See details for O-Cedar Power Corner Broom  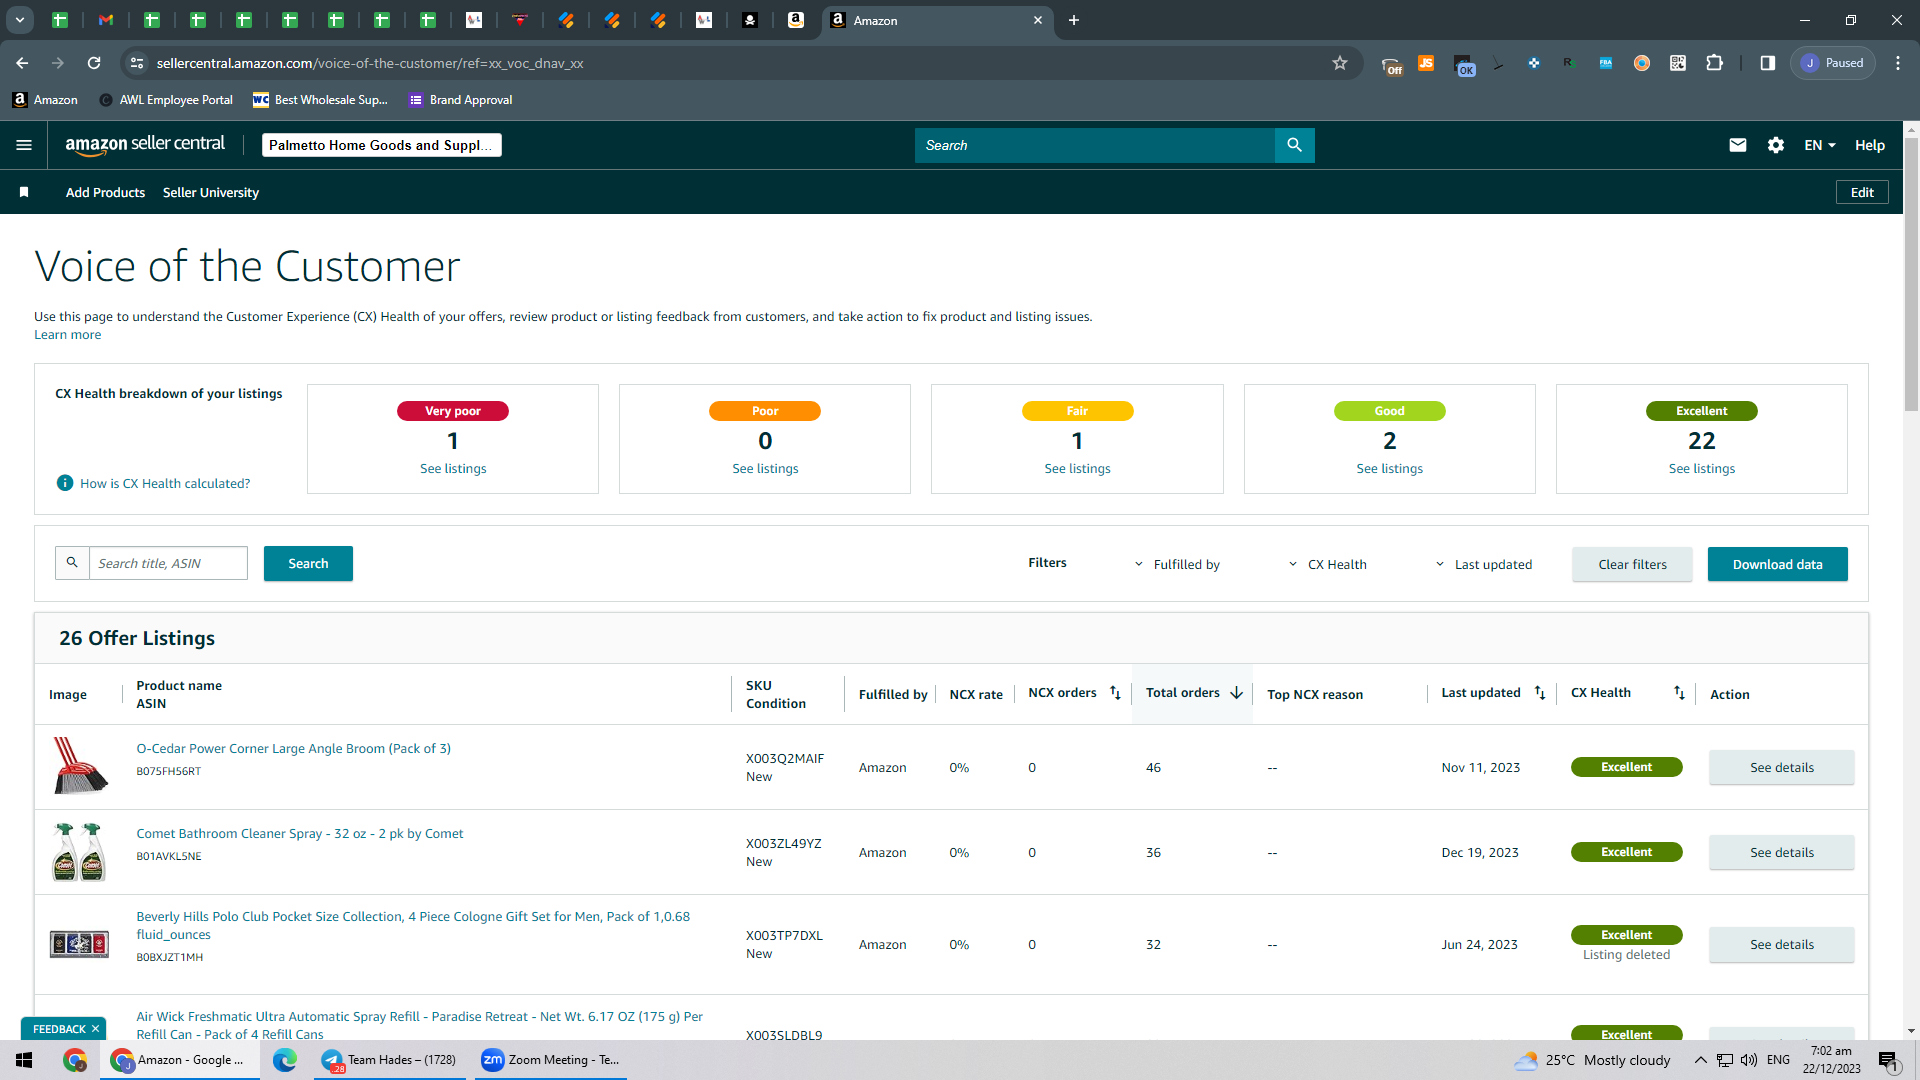click(x=1781, y=767)
